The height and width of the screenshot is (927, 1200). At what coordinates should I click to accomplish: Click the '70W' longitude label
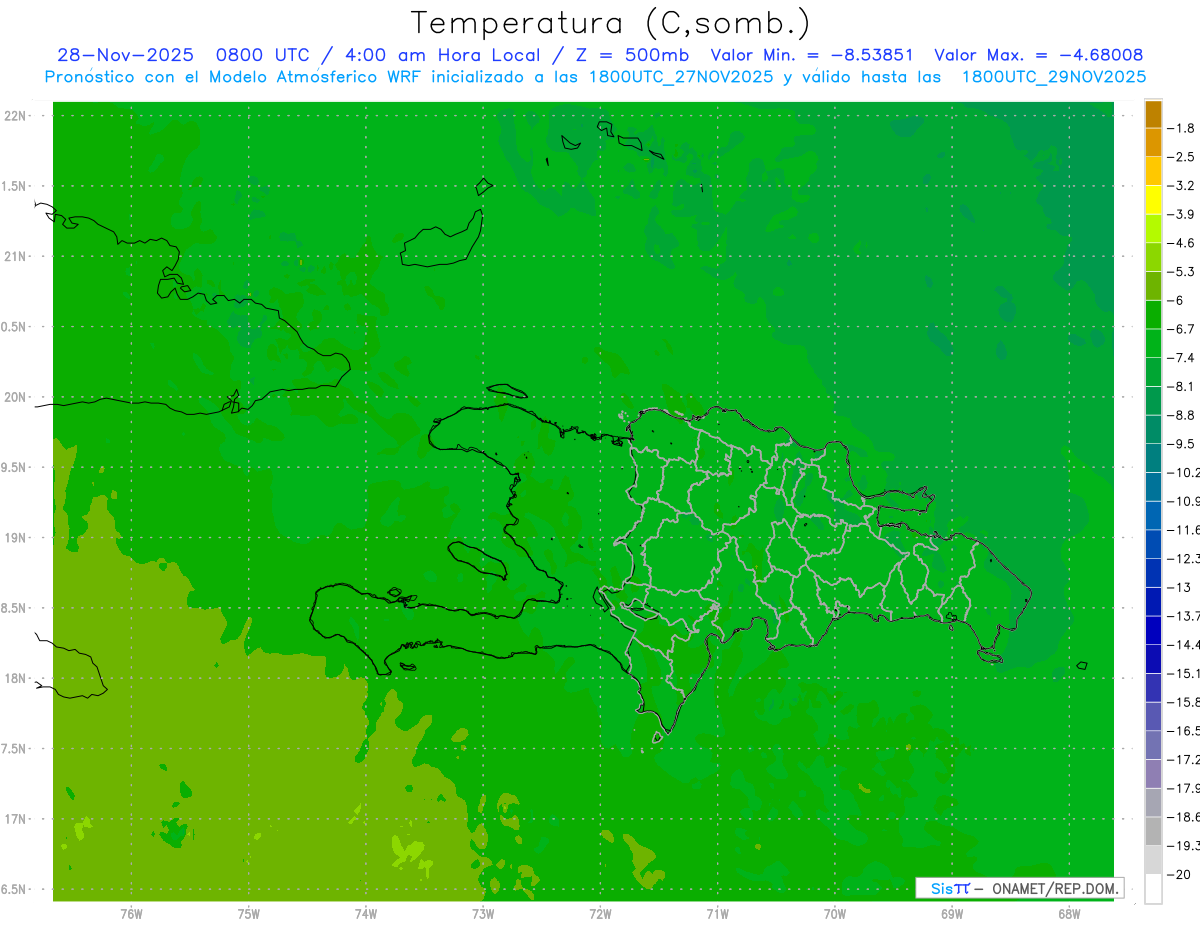point(834,913)
